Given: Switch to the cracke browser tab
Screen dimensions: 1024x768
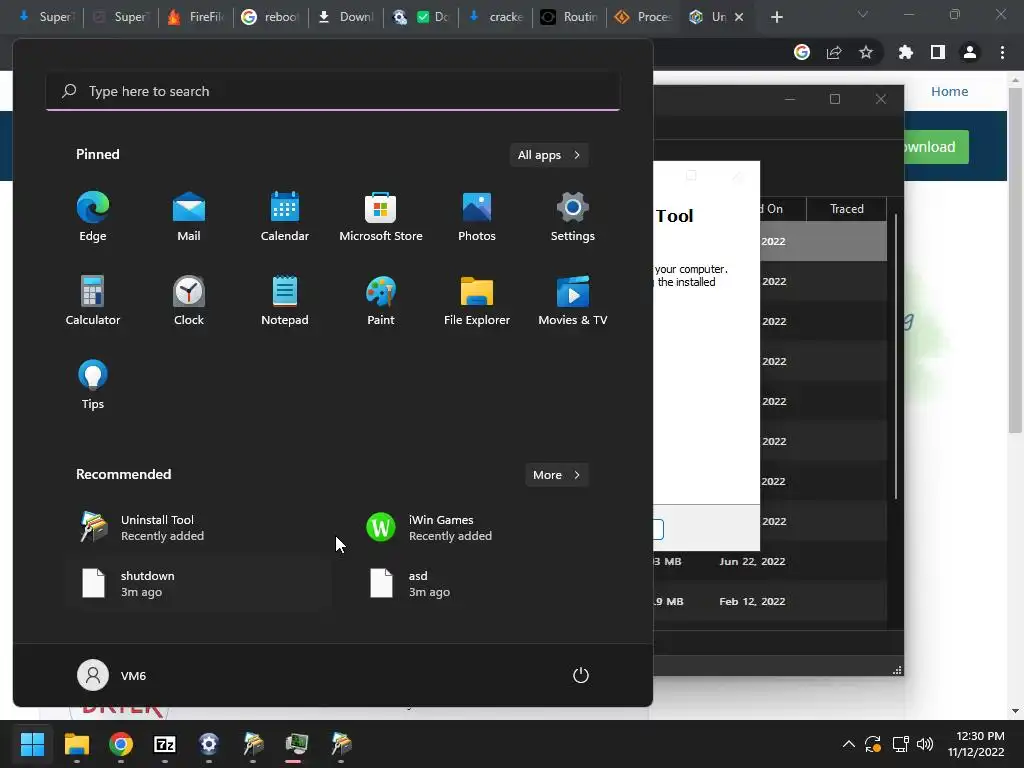Looking at the screenshot, I should pos(496,17).
